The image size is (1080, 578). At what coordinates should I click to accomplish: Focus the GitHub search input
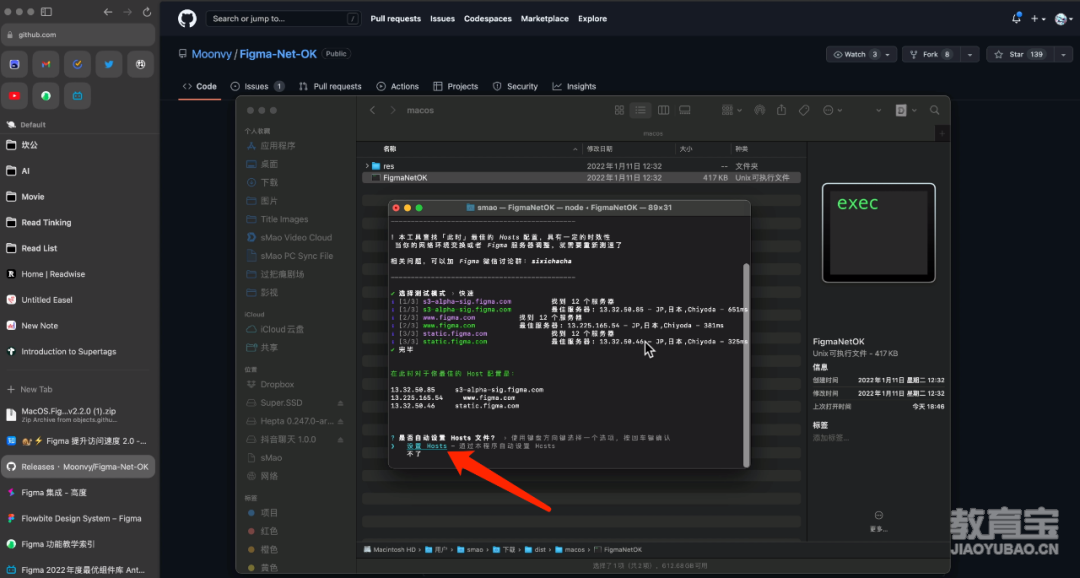click(283, 19)
